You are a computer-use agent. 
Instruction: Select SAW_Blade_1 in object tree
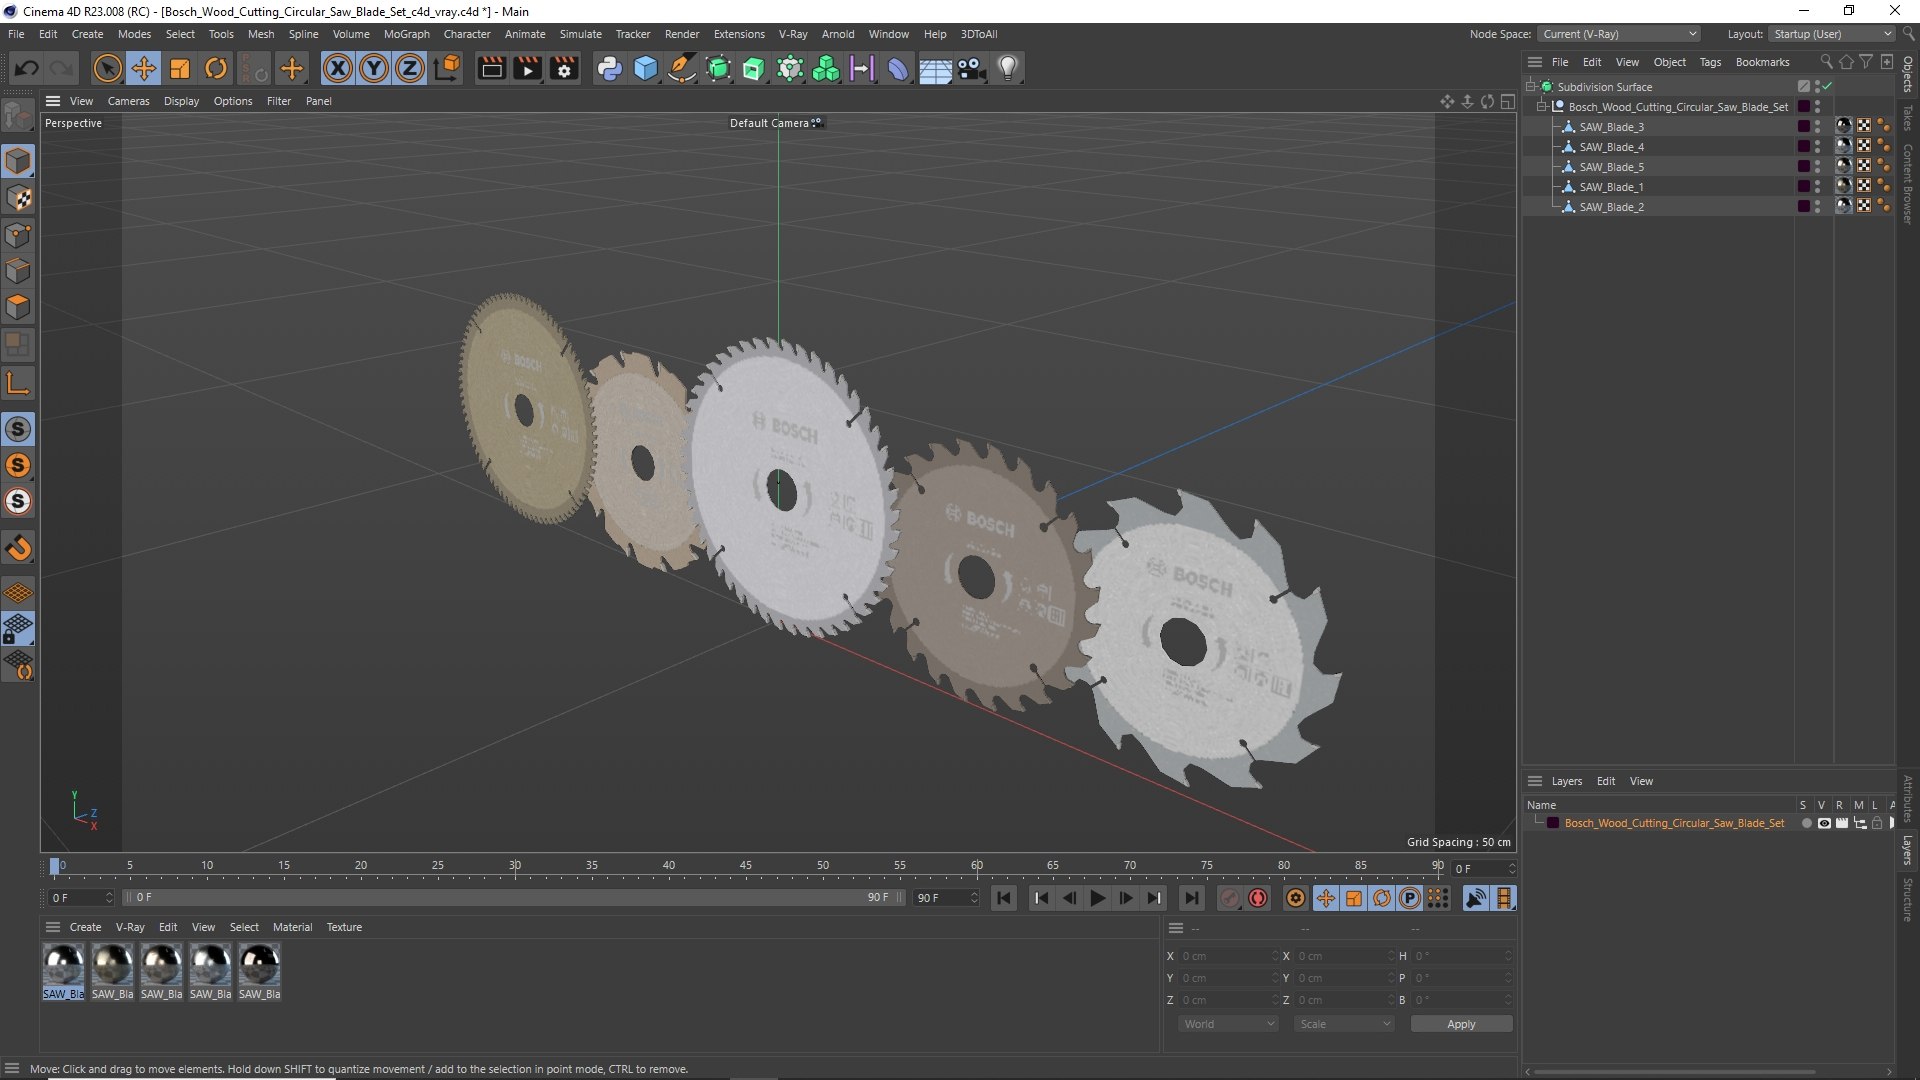pyautogui.click(x=1611, y=187)
